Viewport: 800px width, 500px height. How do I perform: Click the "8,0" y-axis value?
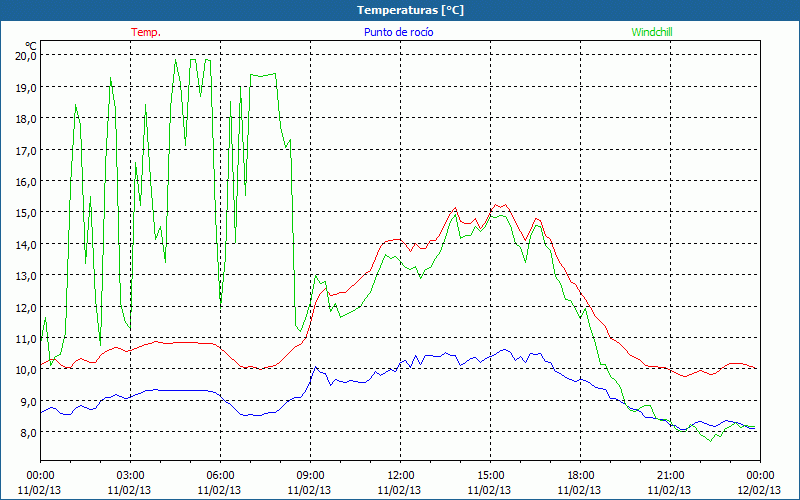tap(29, 433)
